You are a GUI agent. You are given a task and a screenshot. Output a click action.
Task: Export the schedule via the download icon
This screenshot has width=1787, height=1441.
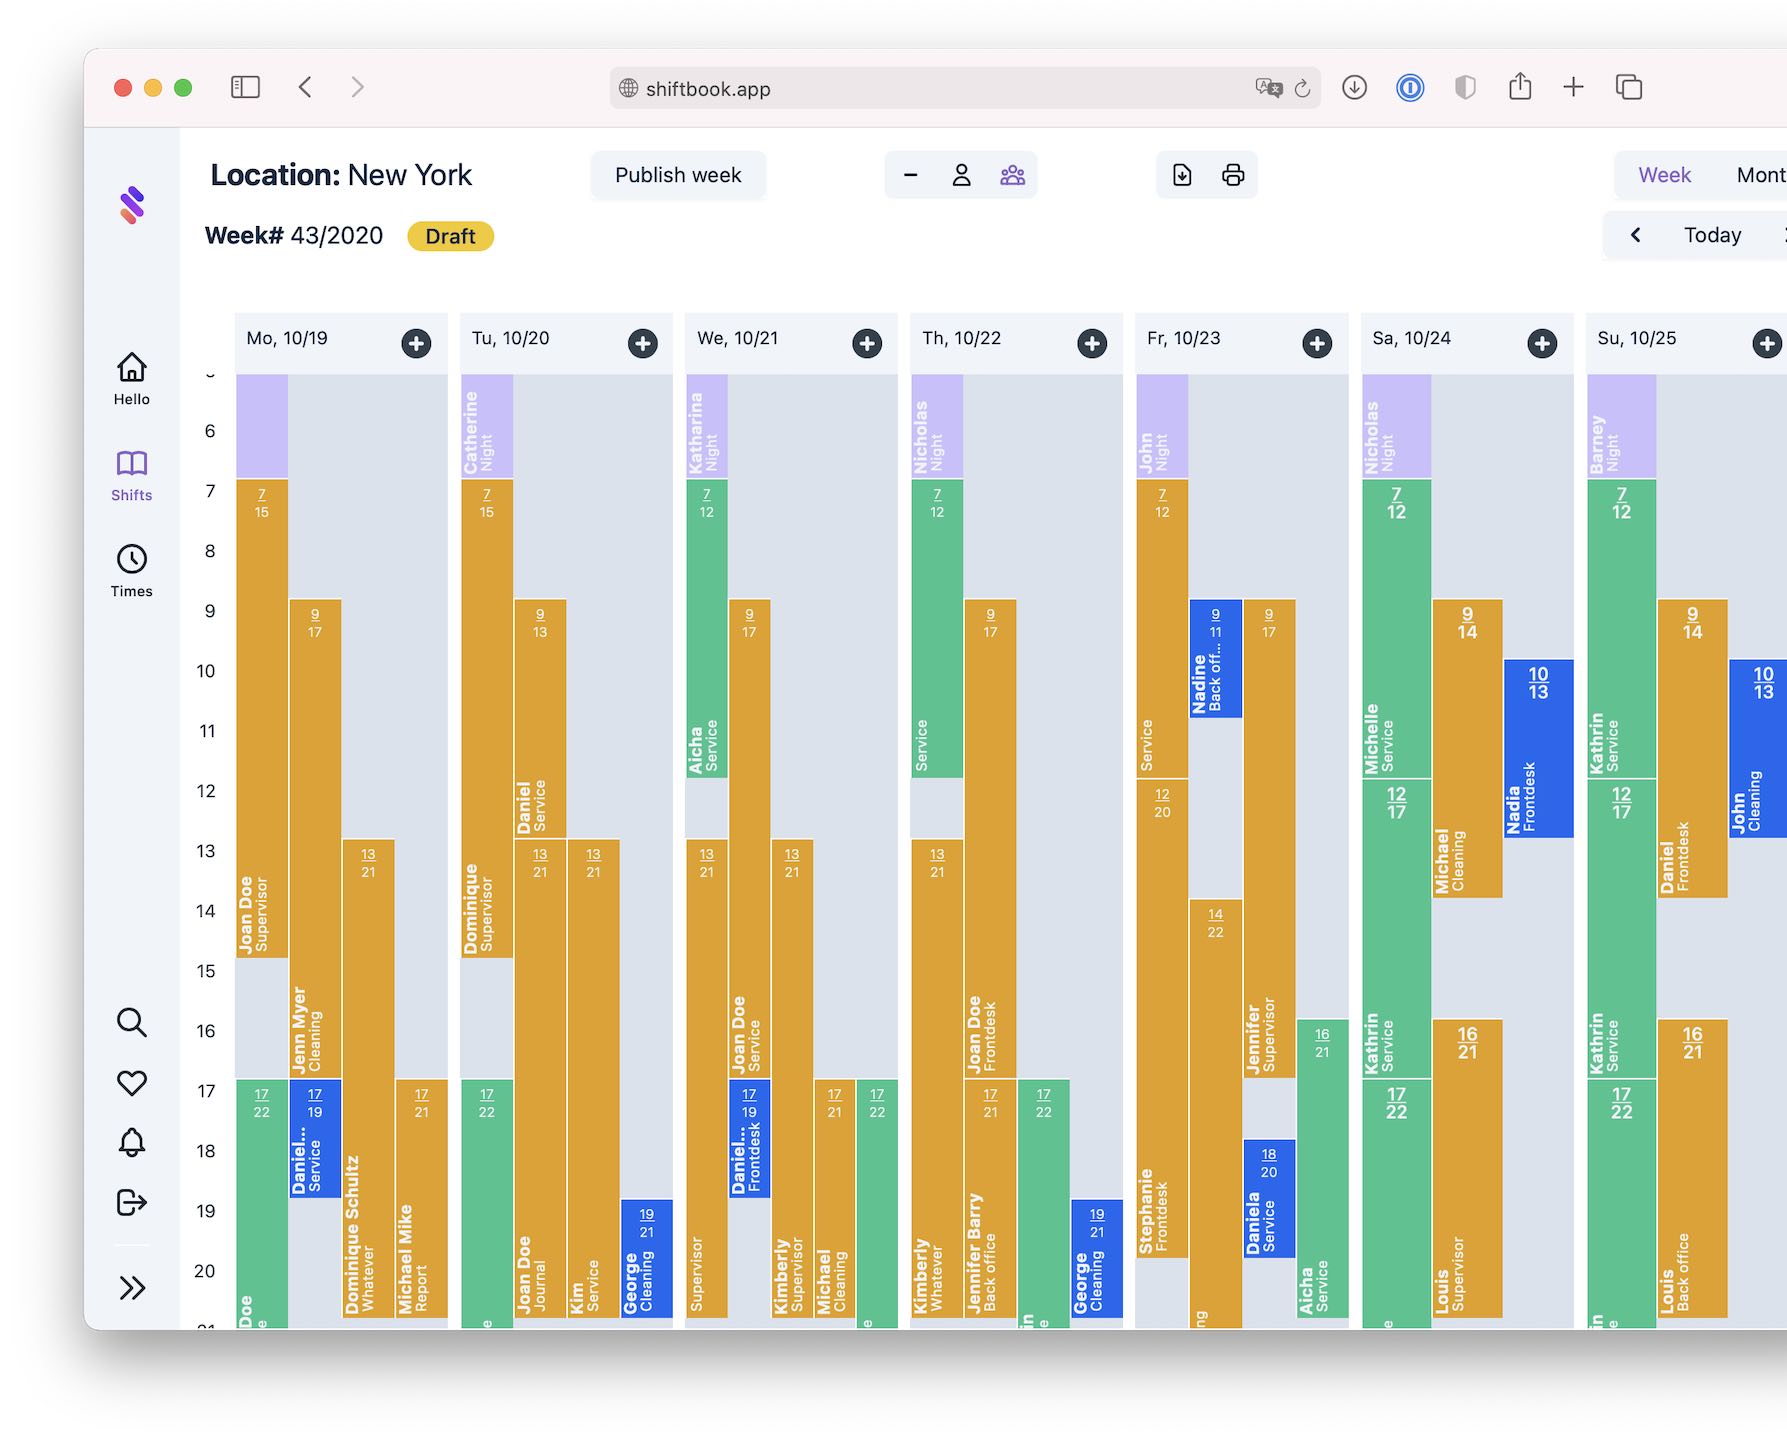[x=1181, y=174]
